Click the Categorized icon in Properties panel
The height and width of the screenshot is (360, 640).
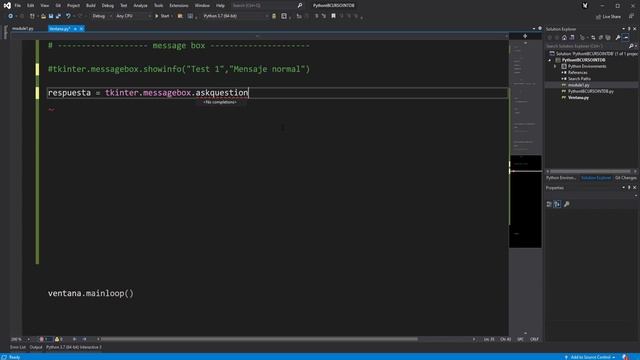(549, 204)
